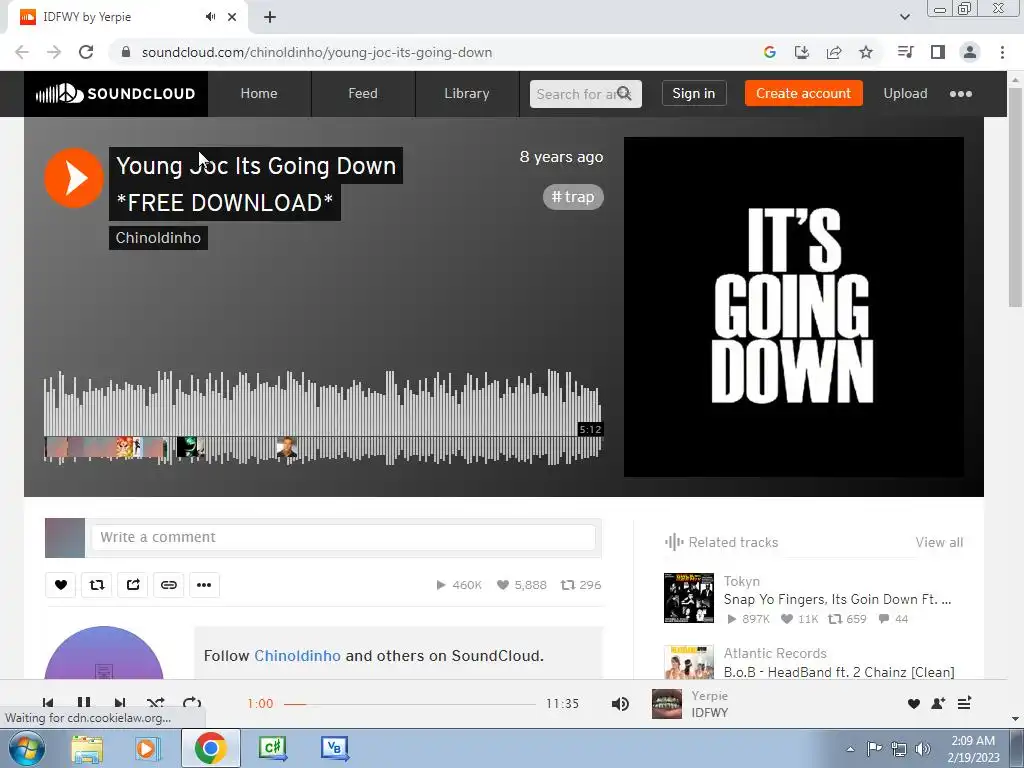
Task: Open the Library nav tab
Action: tap(466, 93)
